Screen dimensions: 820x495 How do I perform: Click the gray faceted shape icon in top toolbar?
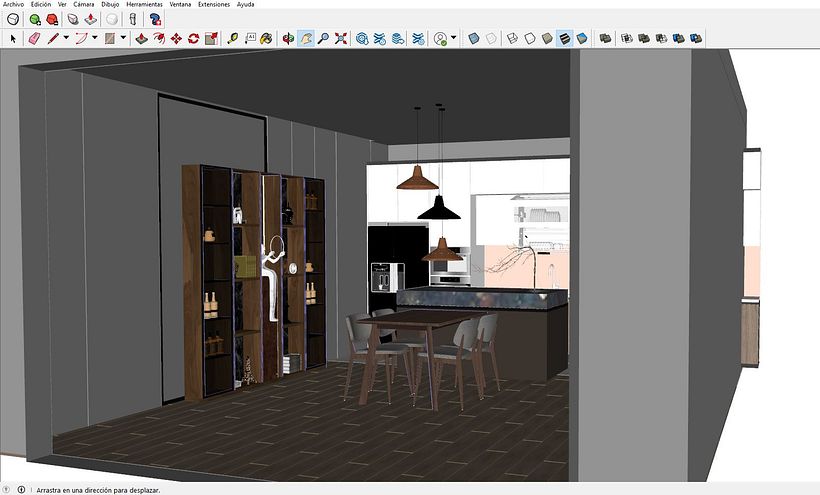point(73,19)
